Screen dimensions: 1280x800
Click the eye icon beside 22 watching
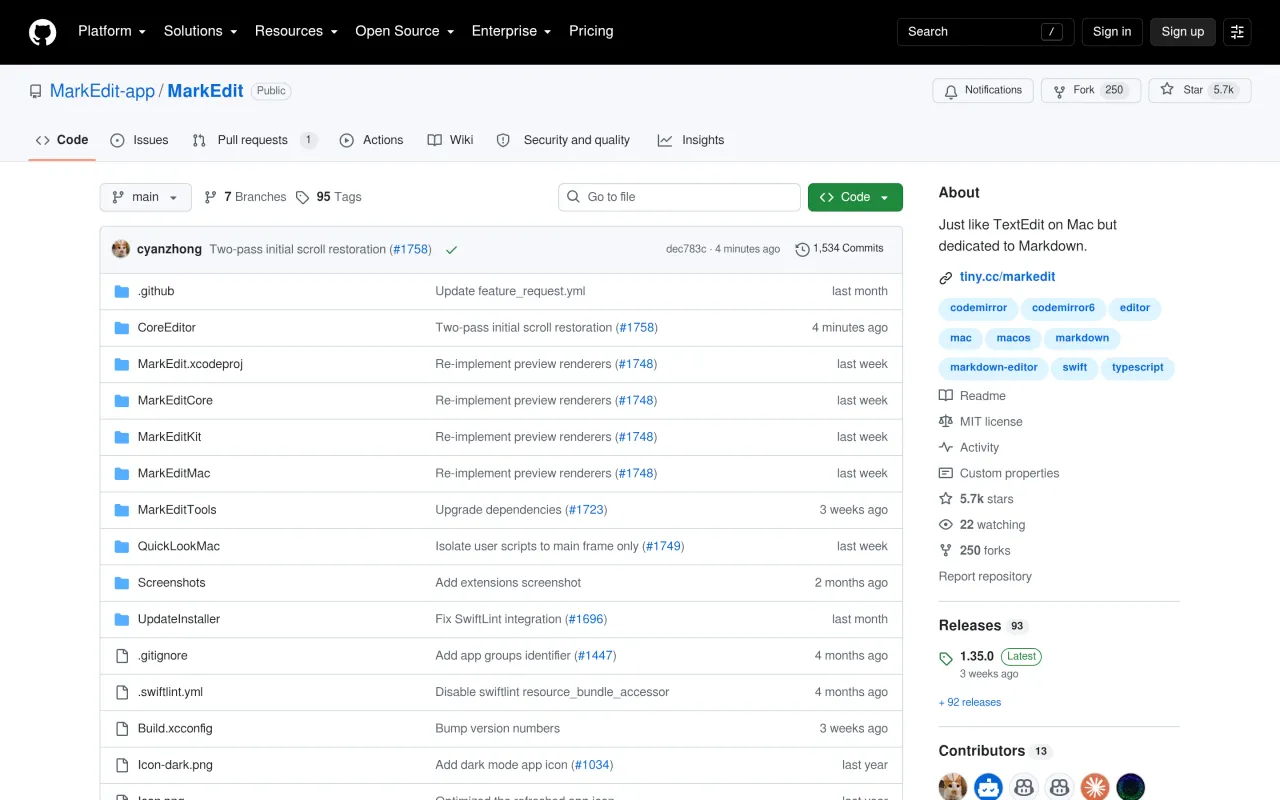(x=946, y=525)
